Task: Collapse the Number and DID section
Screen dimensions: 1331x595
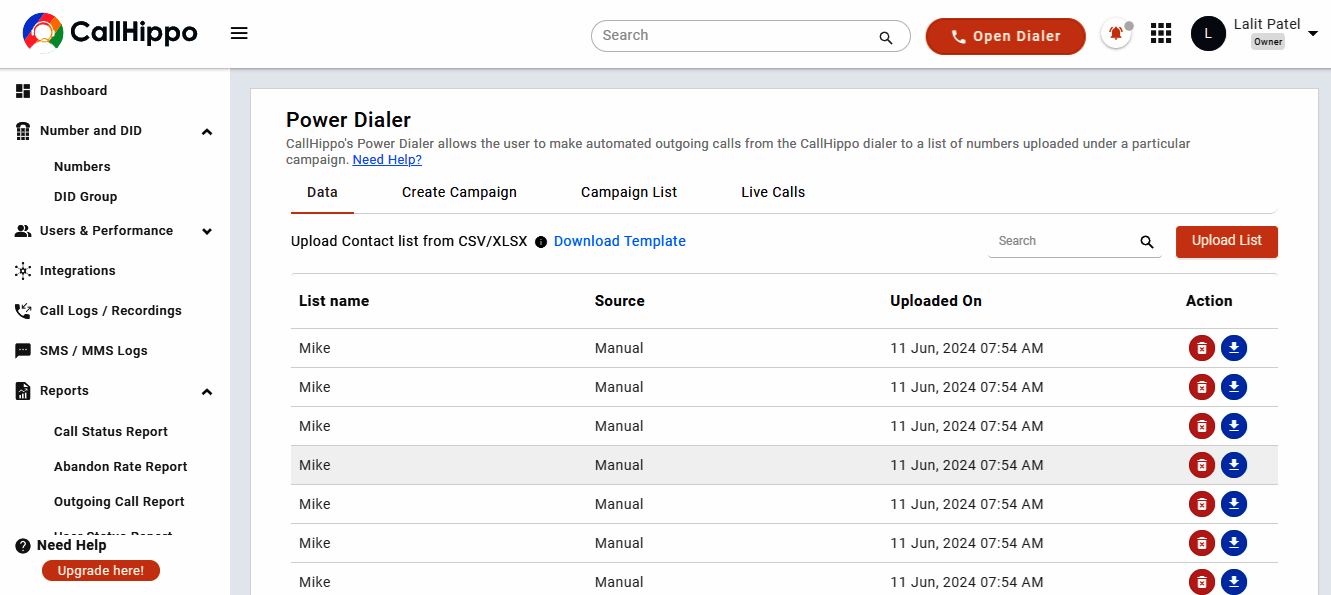Action: tap(207, 131)
